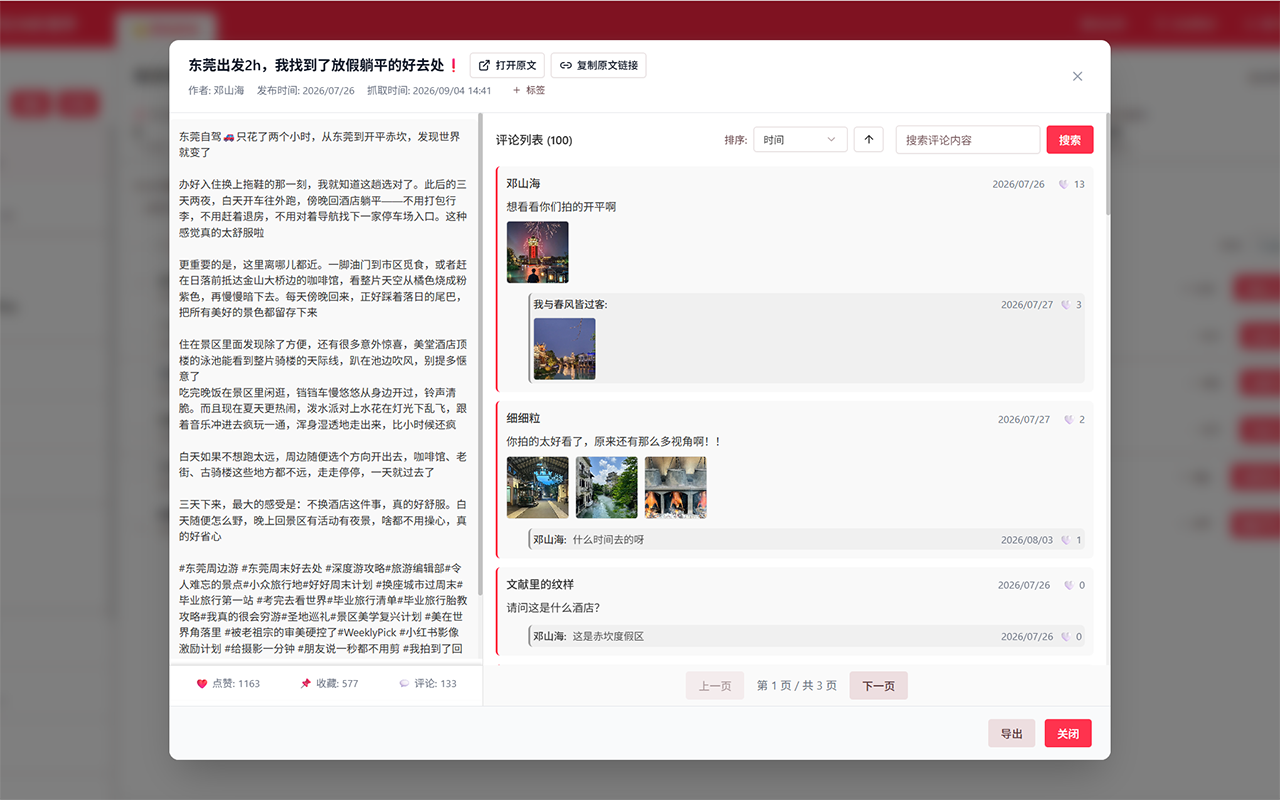Open third thumbnail in 细细粒's comment
The width and height of the screenshot is (1280, 800).
tap(676, 487)
